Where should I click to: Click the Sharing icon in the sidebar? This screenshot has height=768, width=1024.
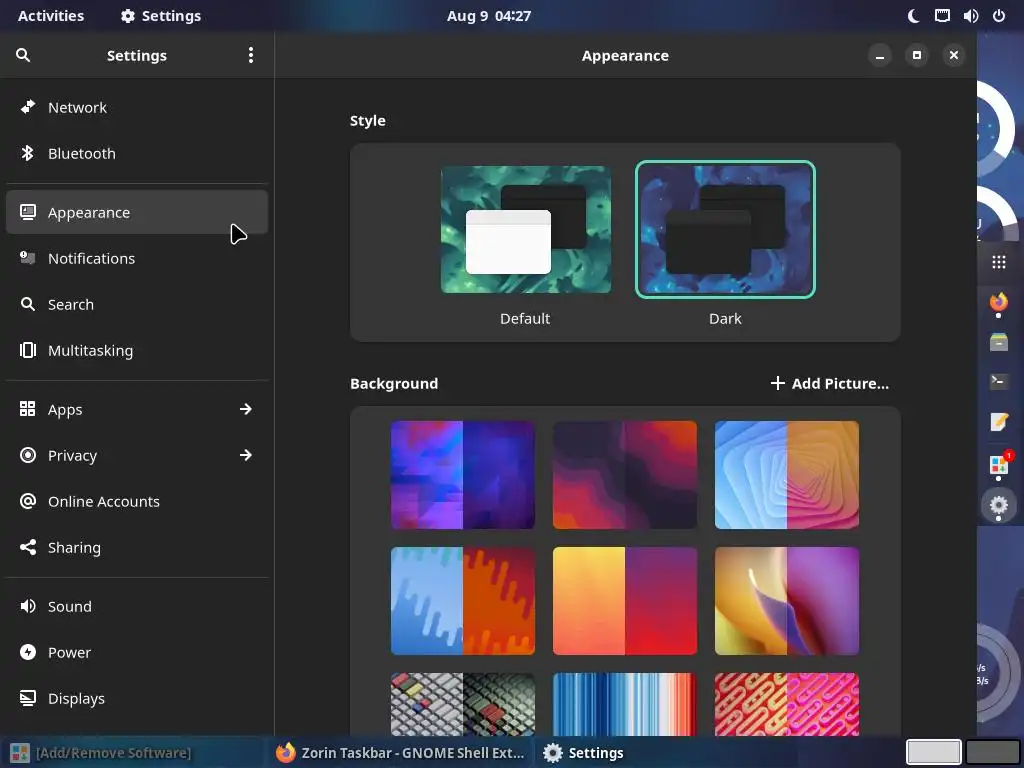[27, 547]
